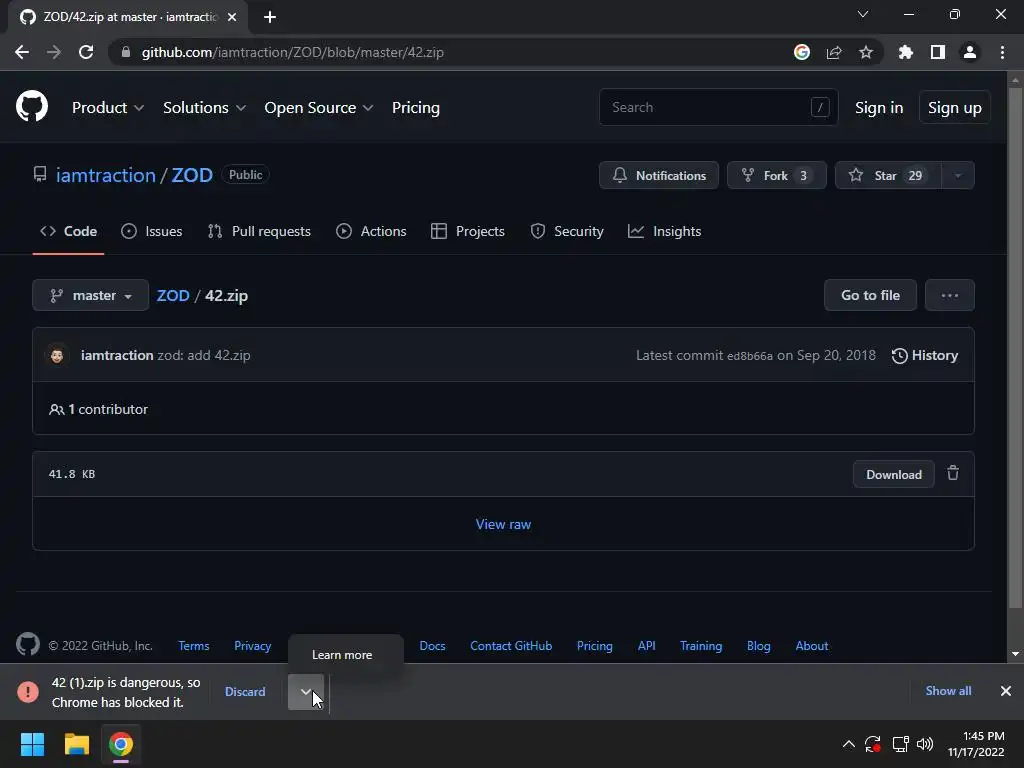Fork the repository with Fork button
1024x768 pixels.
click(x=776, y=176)
